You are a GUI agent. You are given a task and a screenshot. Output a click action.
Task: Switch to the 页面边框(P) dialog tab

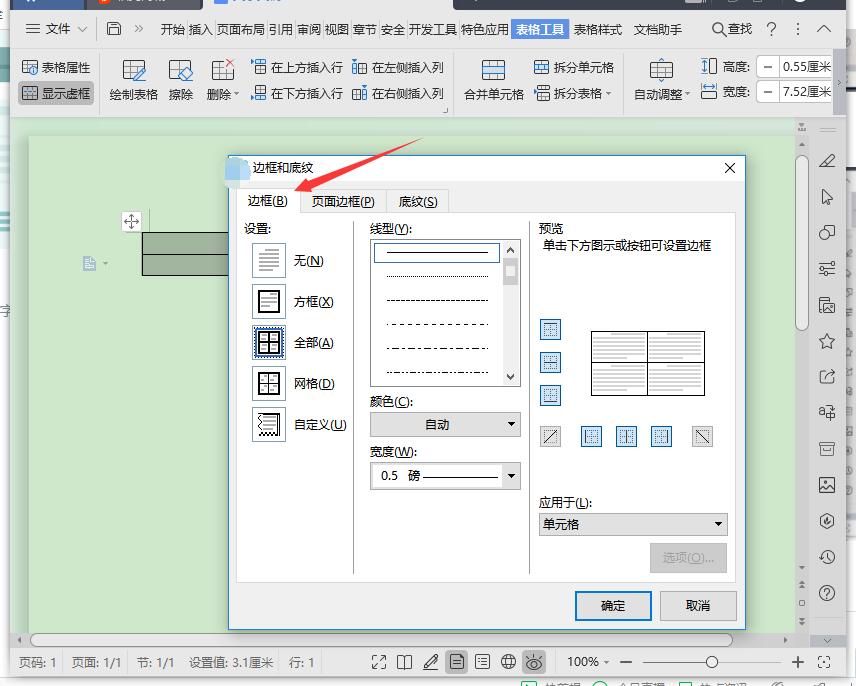point(343,201)
